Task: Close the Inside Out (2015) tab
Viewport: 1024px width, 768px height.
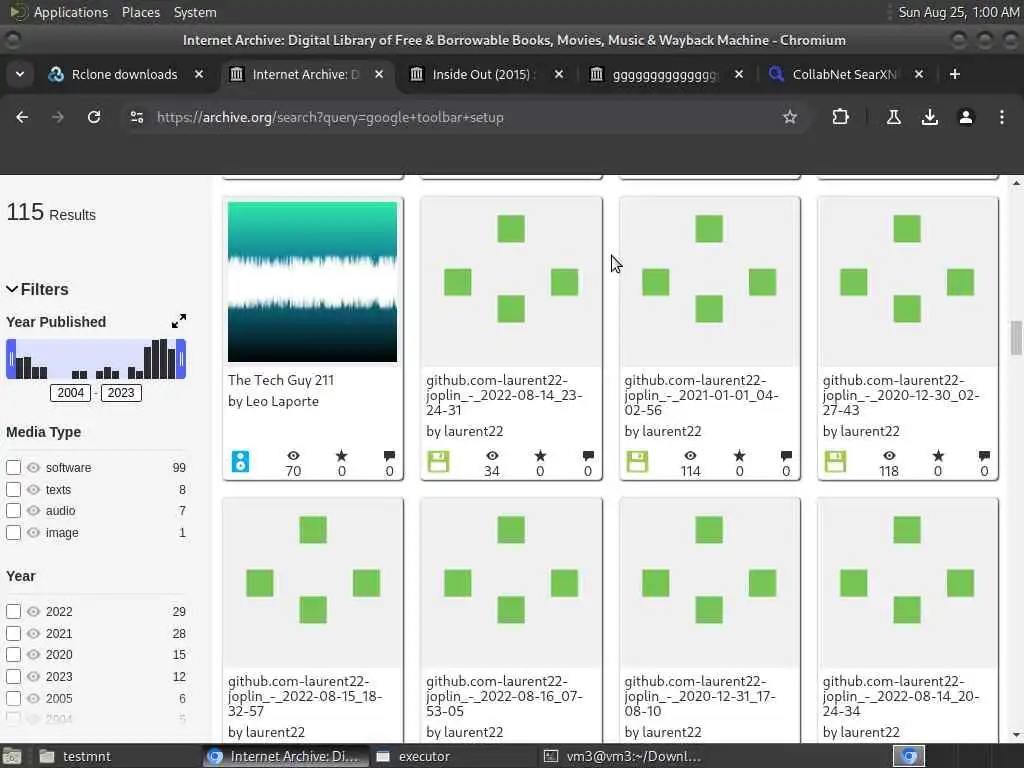Action: coord(558,74)
